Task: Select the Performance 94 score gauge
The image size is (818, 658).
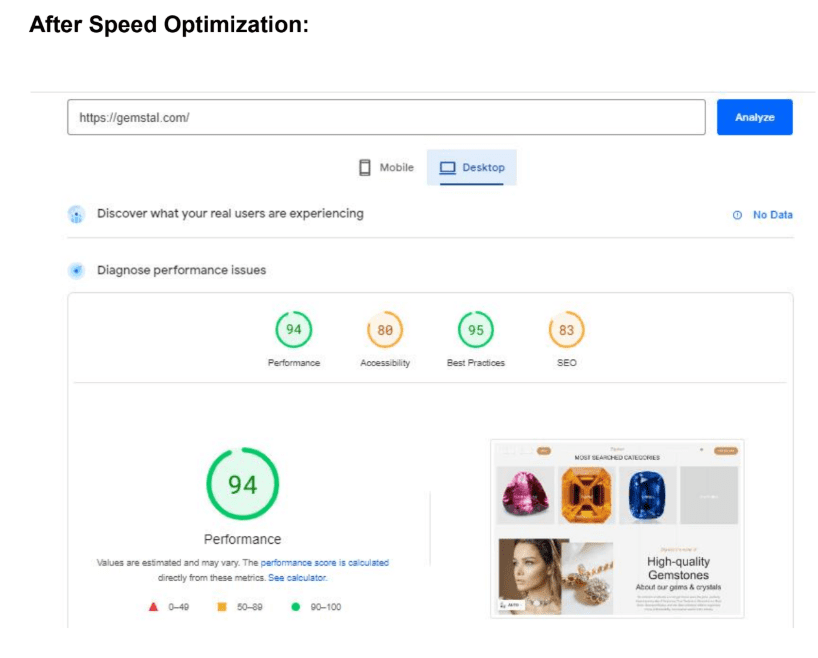Action: point(294,330)
